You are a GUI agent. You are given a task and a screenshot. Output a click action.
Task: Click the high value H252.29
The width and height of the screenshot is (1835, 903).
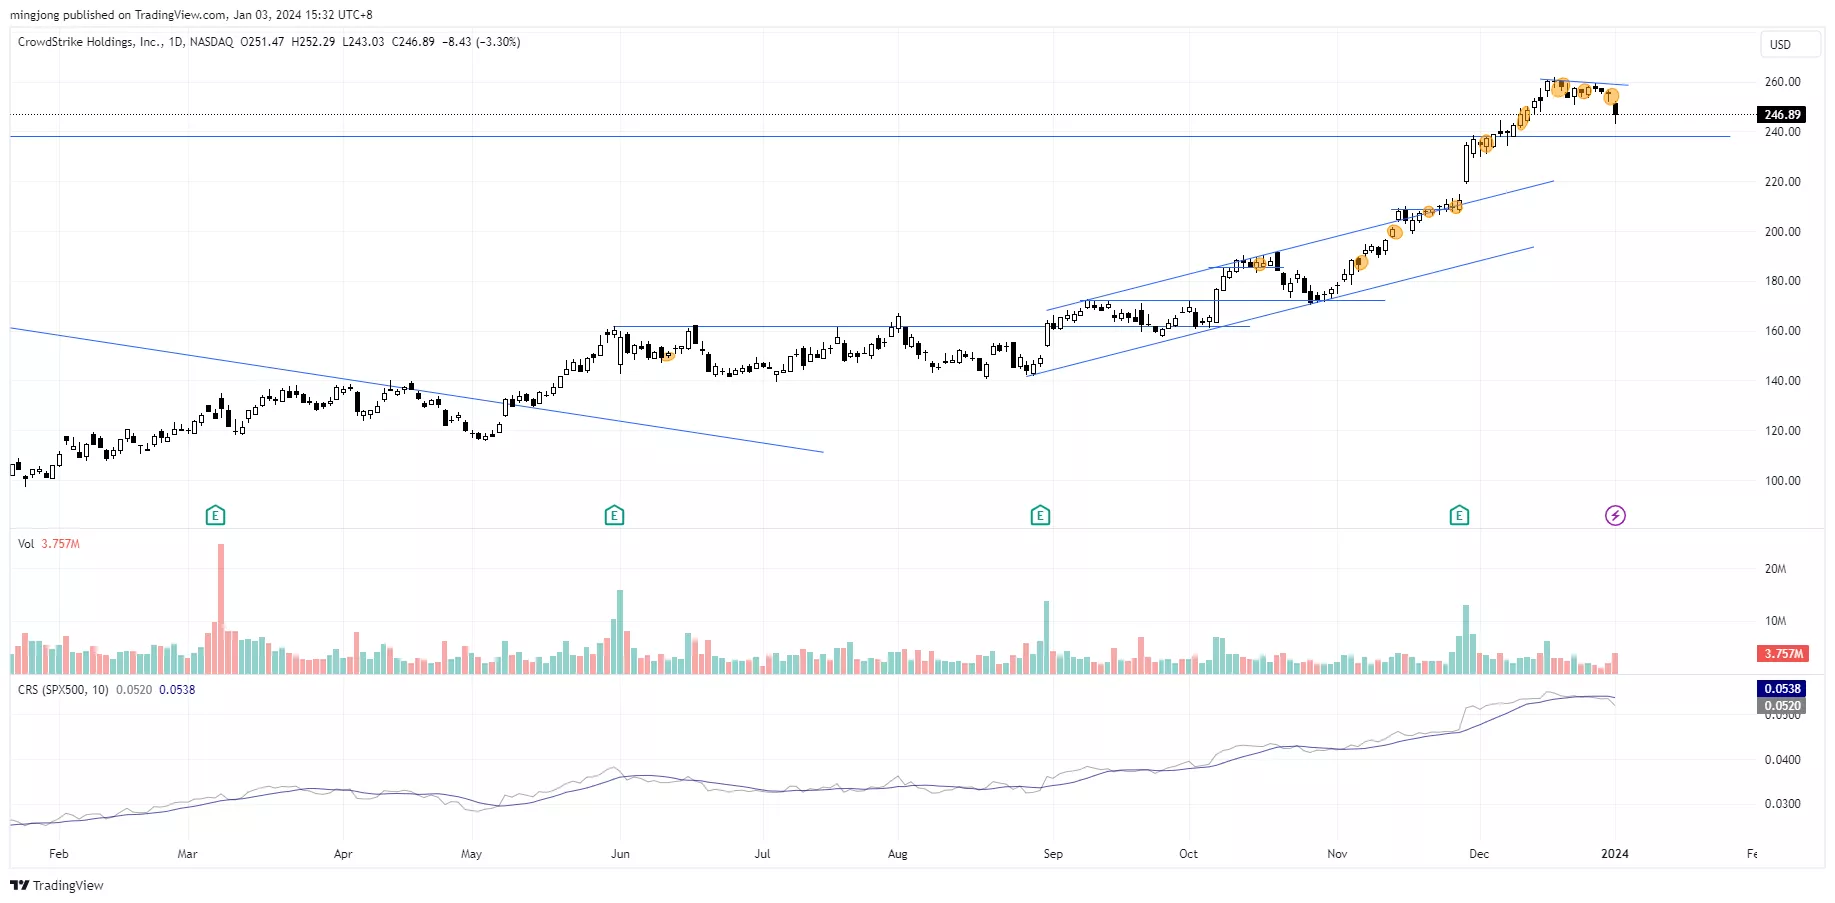coord(313,42)
